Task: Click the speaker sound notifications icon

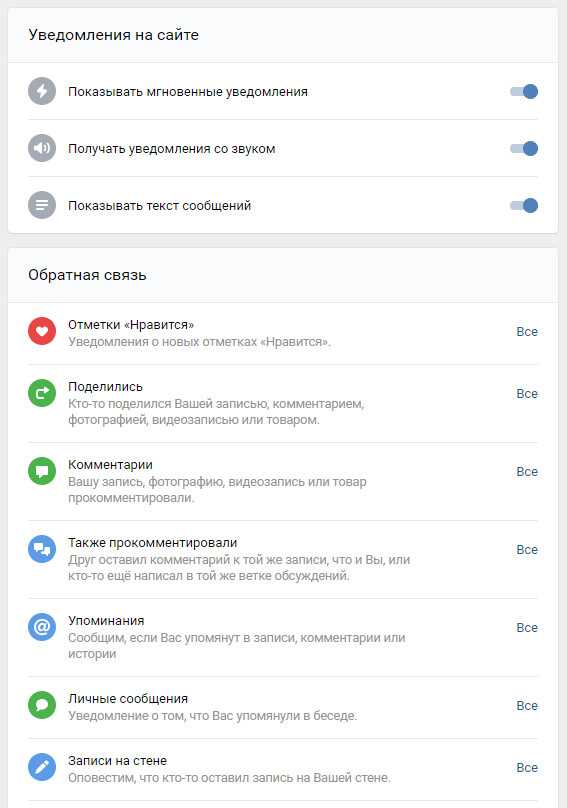Action: pos(42,148)
